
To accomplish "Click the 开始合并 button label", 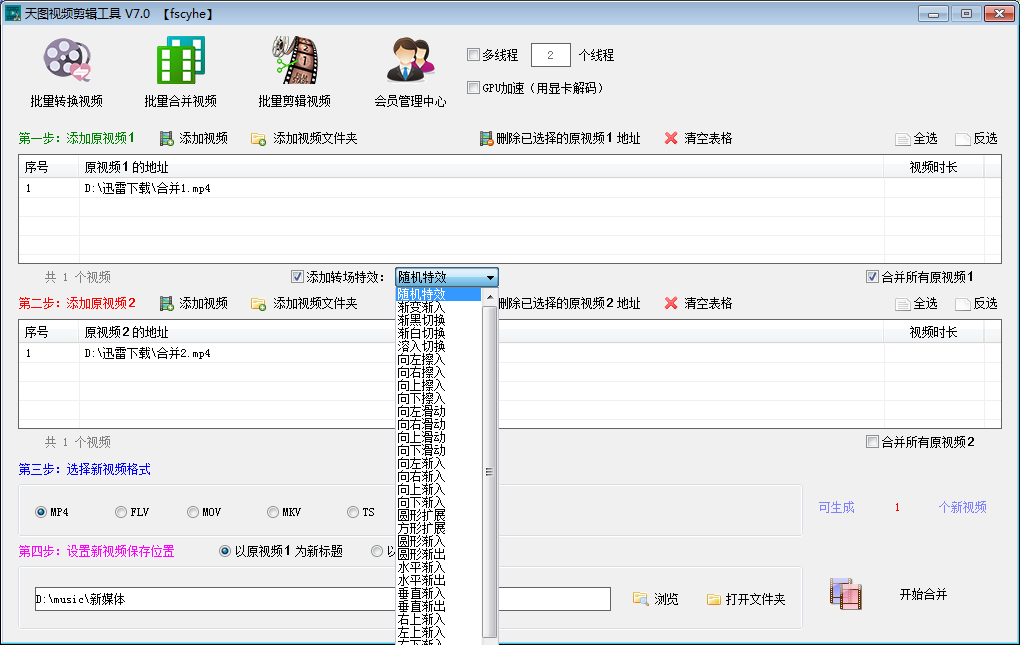I will point(923,594).
